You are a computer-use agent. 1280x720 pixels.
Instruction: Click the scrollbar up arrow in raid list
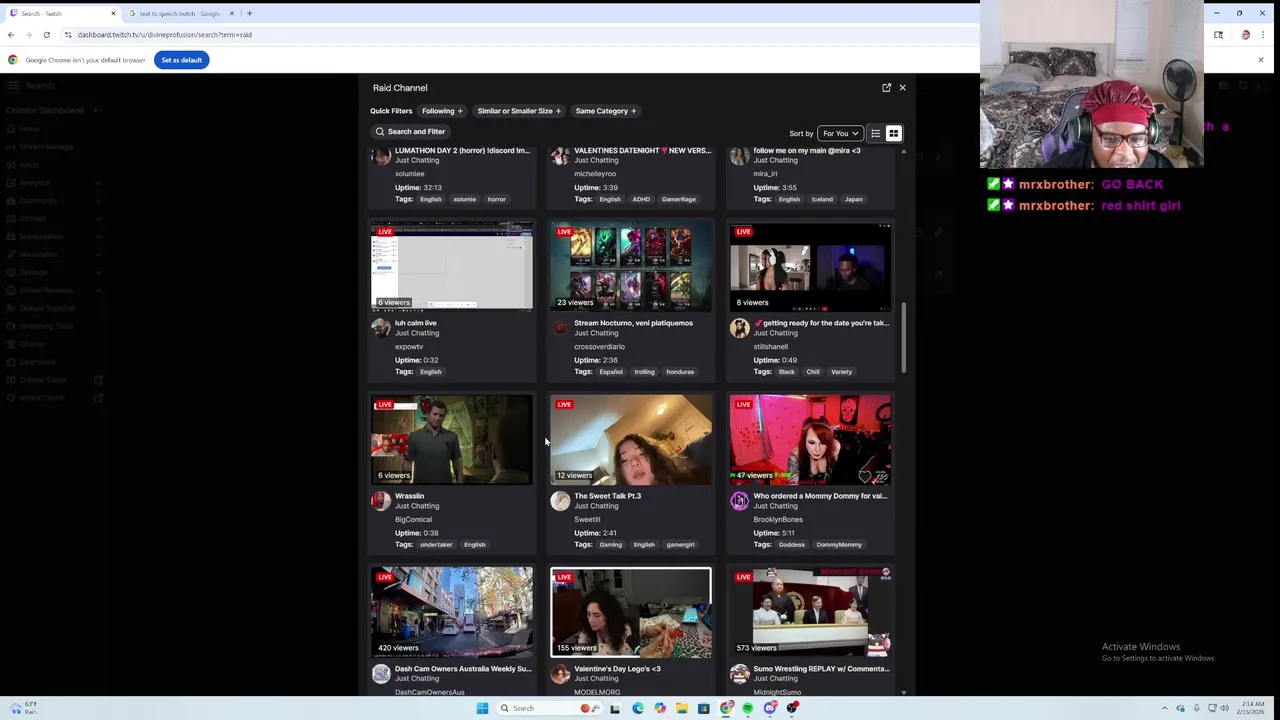click(904, 152)
